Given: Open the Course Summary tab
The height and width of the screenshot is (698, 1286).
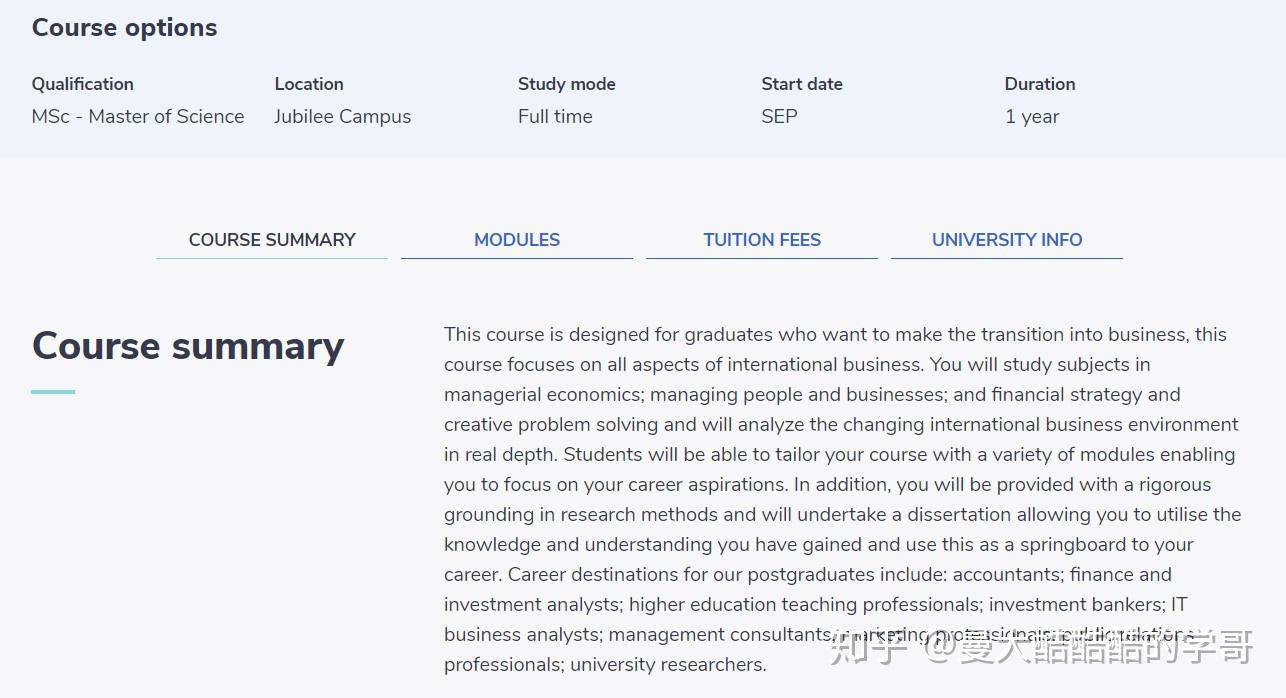Looking at the screenshot, I should (272, 240).
